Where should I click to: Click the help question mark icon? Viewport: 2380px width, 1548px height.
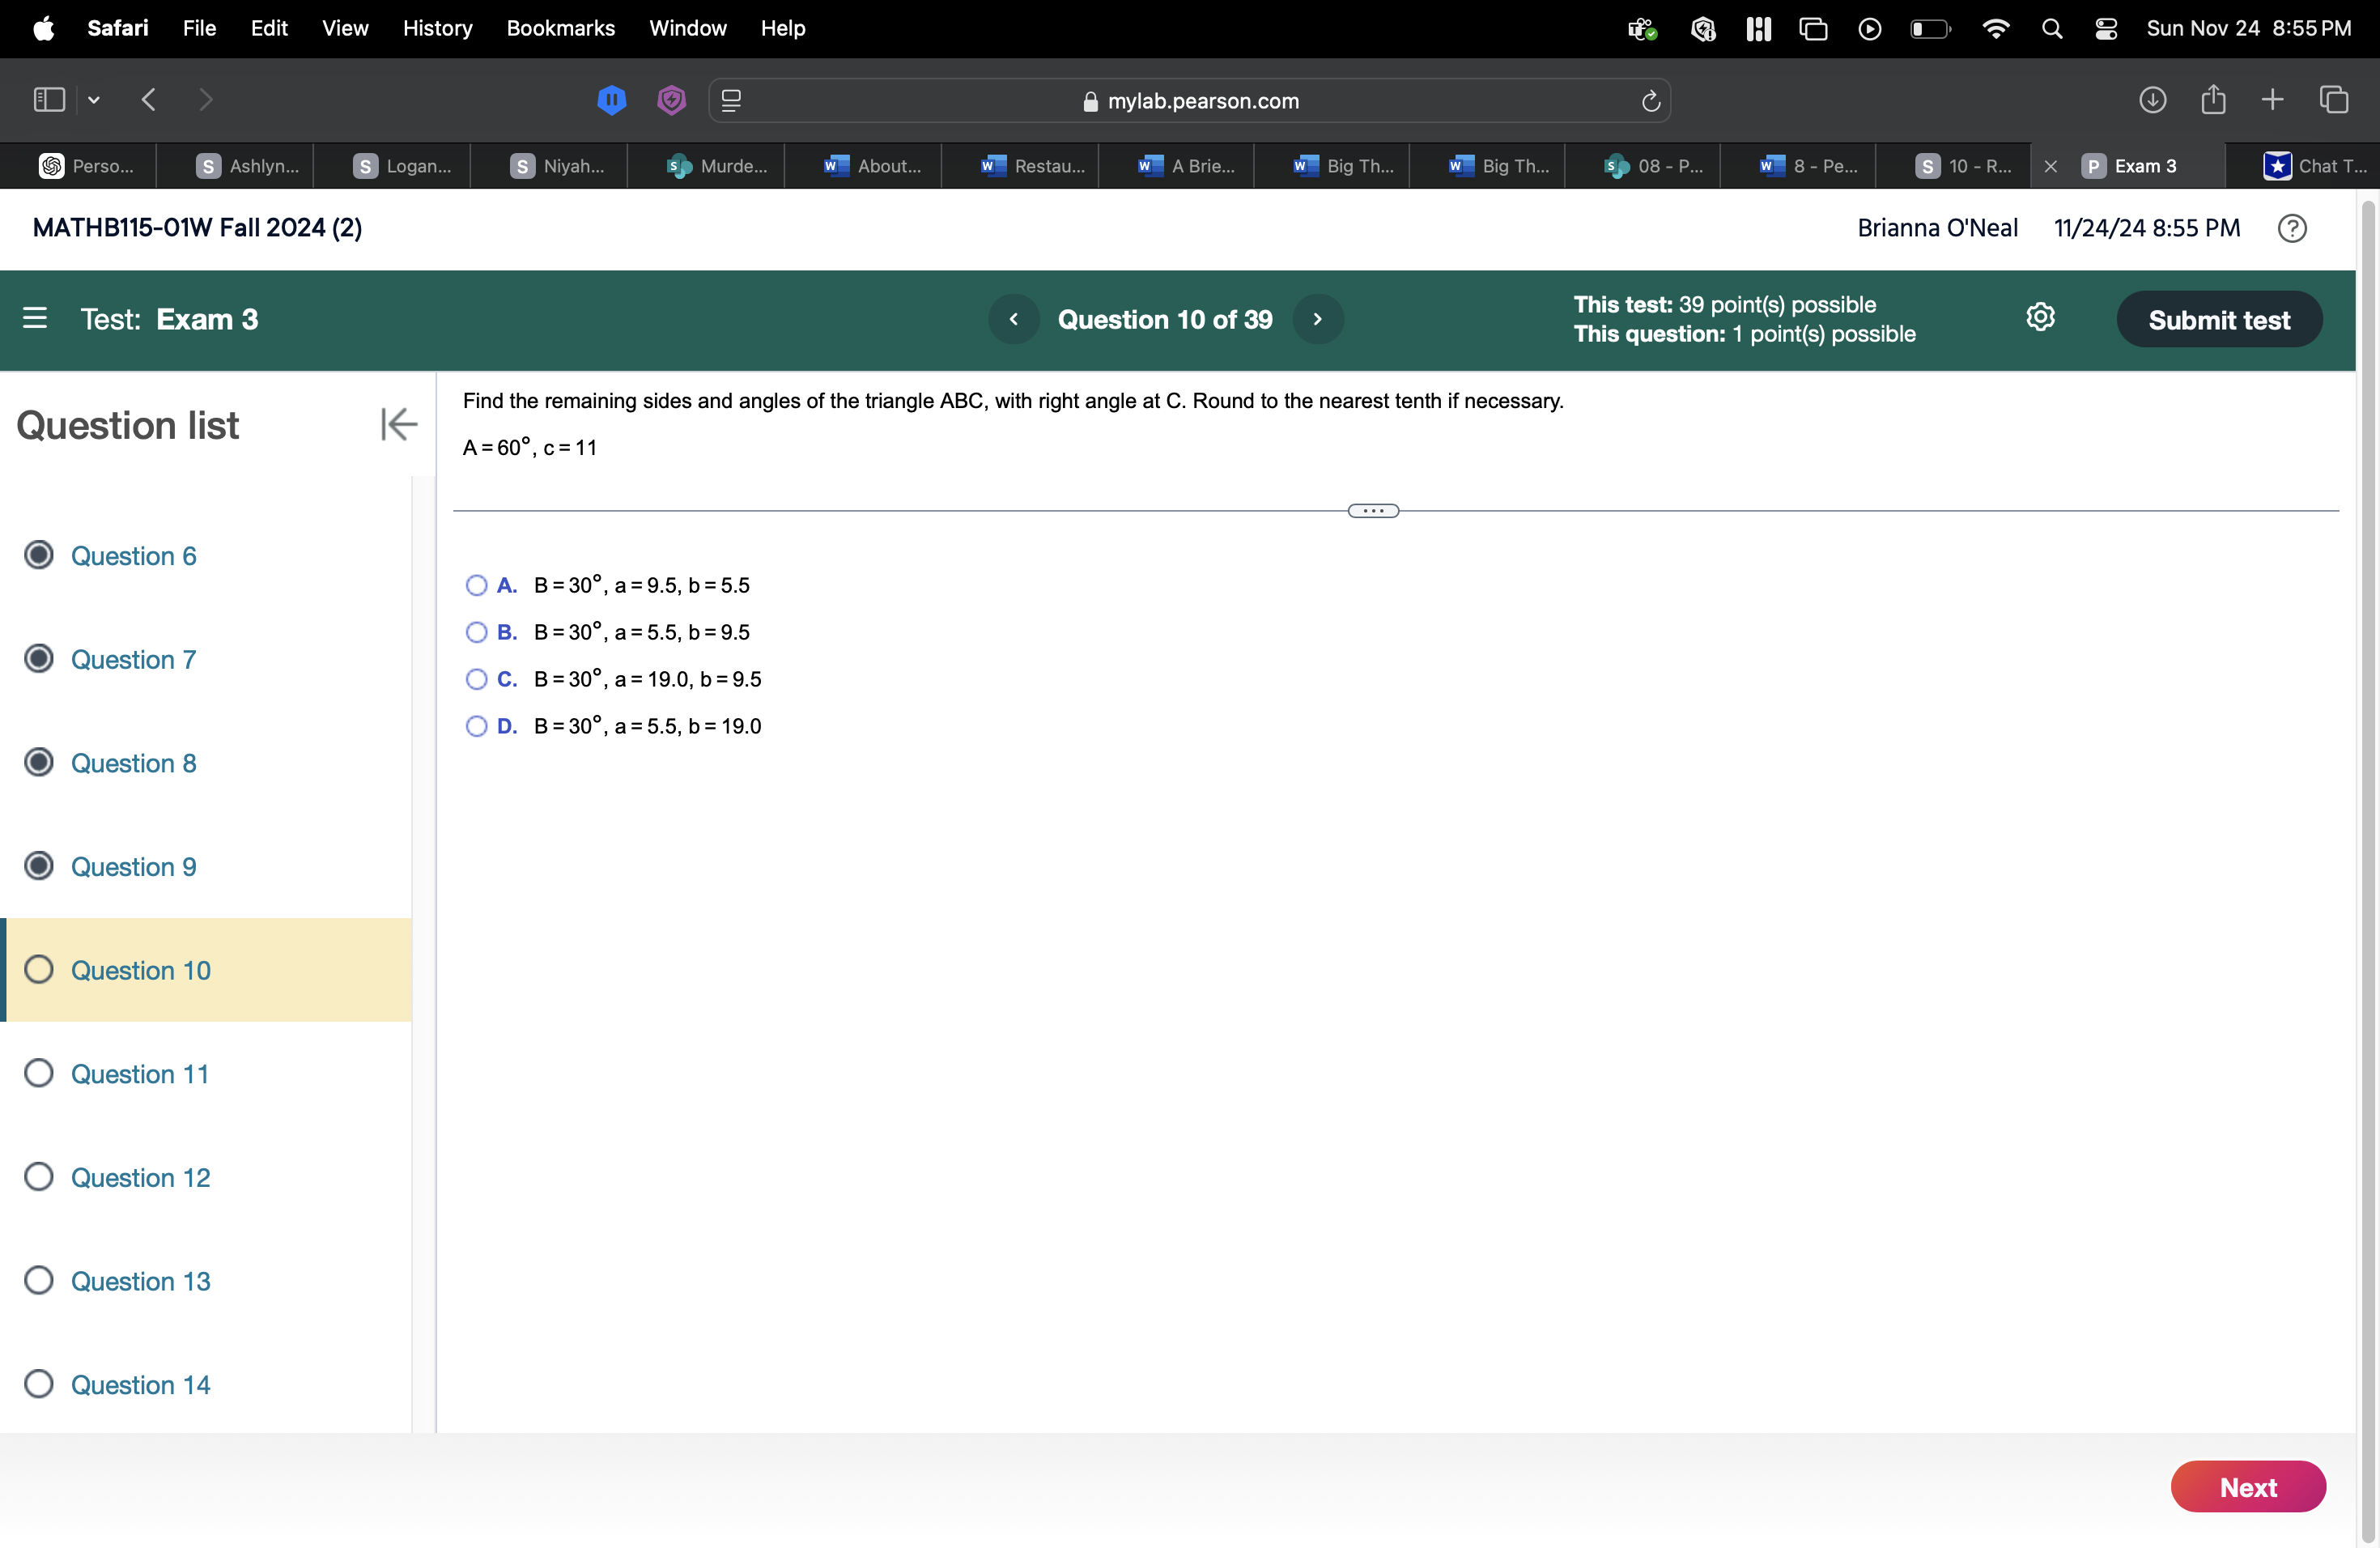tap(2293, 228)
